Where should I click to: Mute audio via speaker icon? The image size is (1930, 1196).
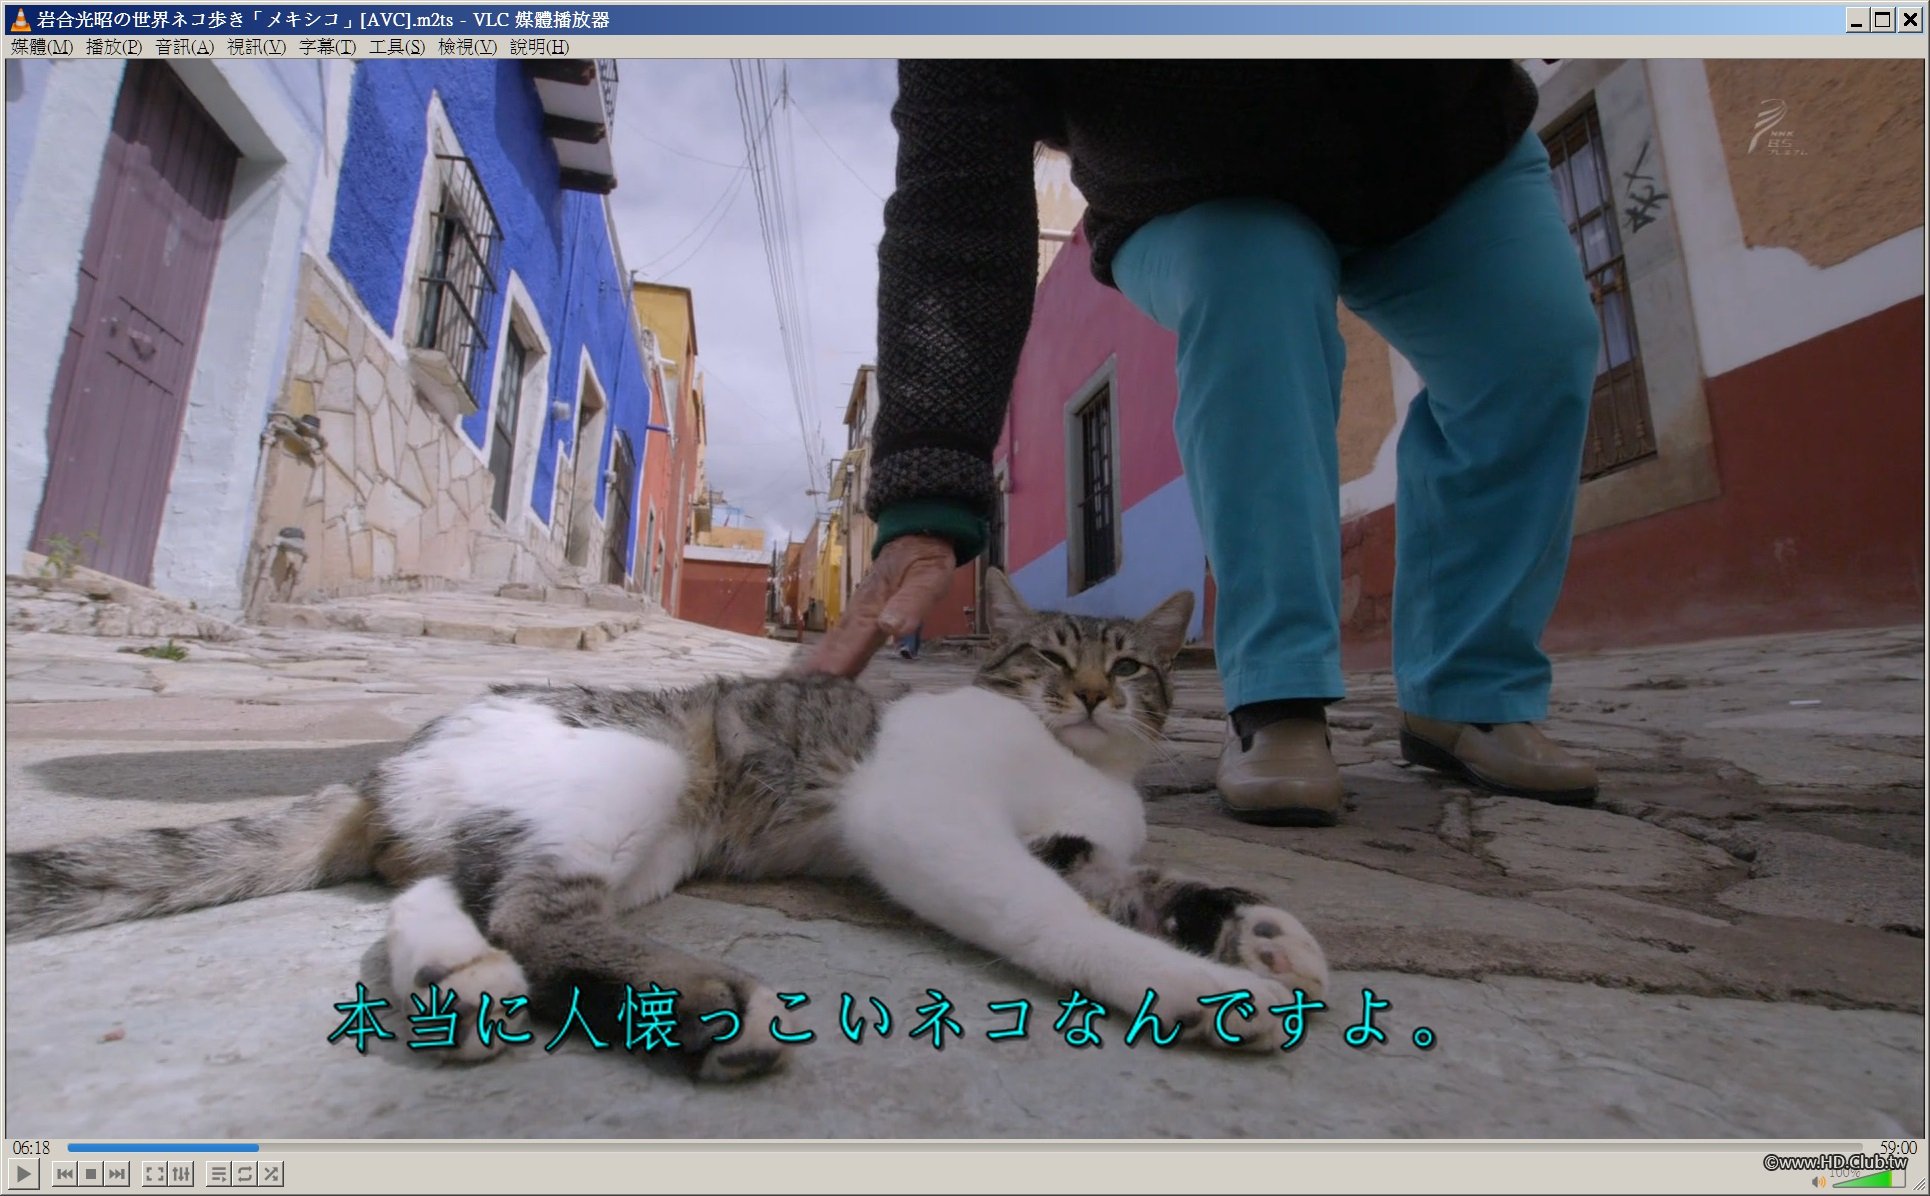click(x=1819, y=1182)
